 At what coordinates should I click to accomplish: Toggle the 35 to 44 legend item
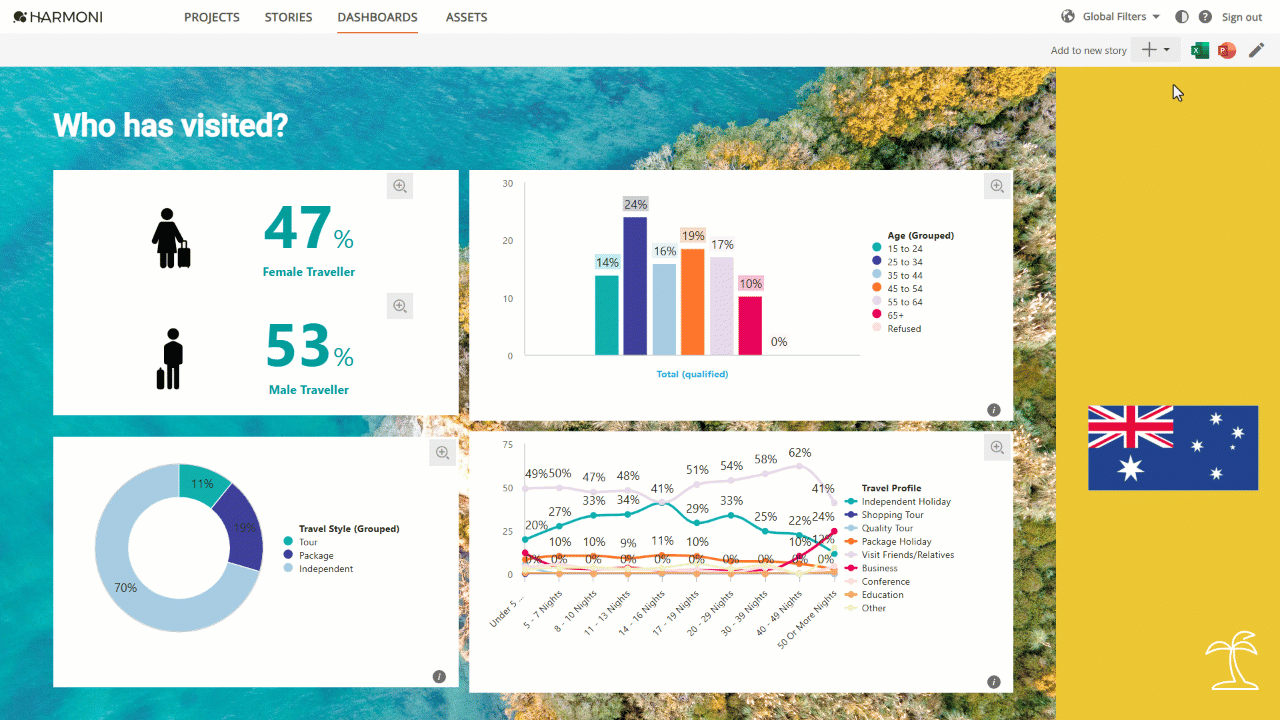(898, 275)
